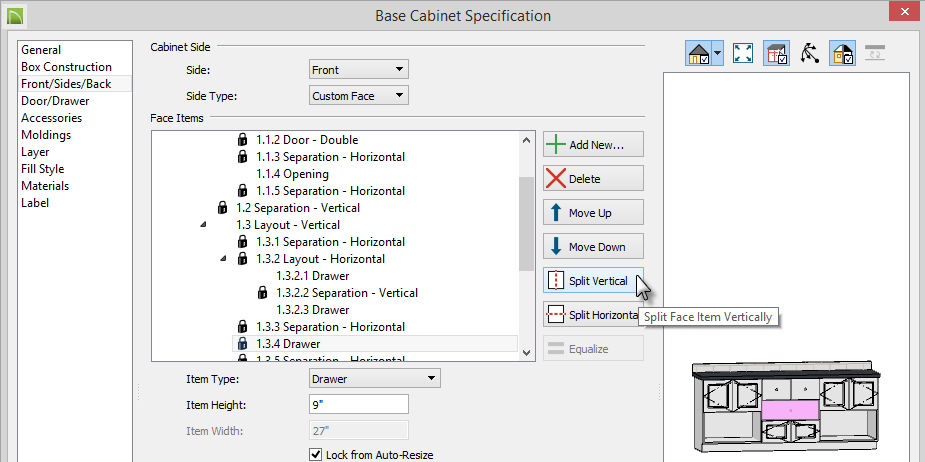Collapse the 1.3 Layout - Vertical tree node
This screenshot has width=925, height=462.
pos(204,225)
